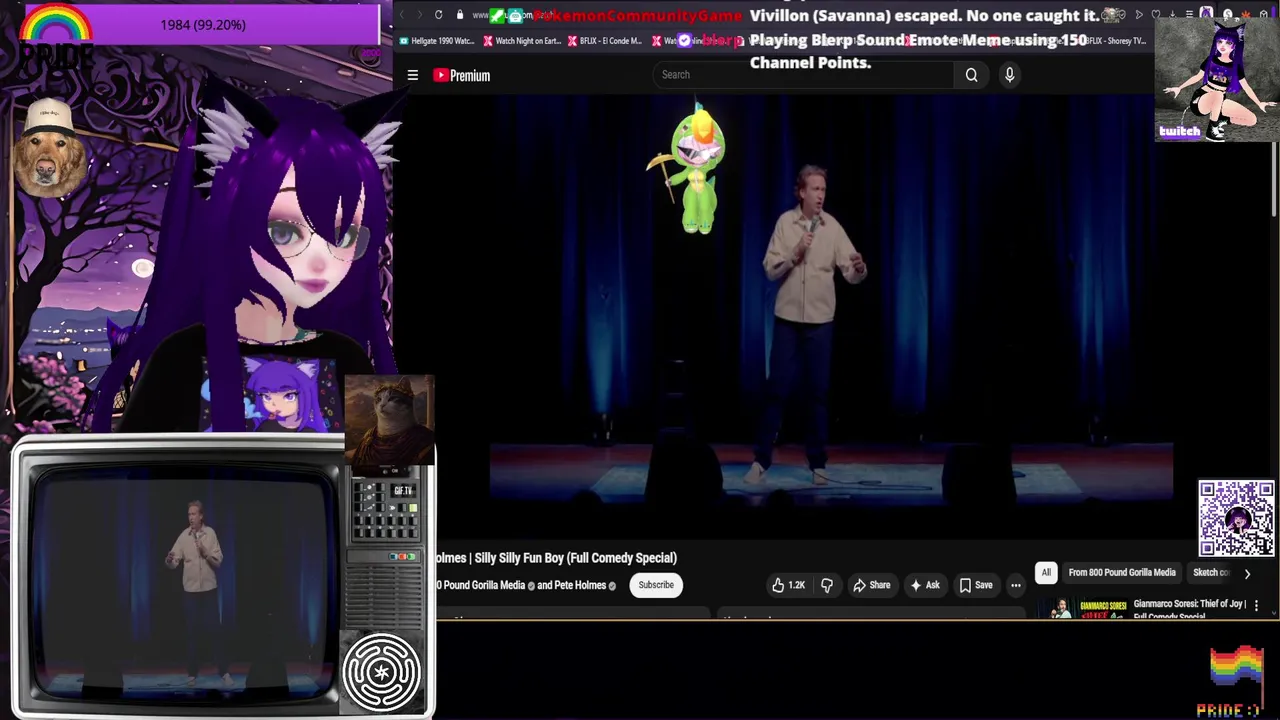Click the magnifier search button
The image size is (1280, 720).
coord(971,75)
